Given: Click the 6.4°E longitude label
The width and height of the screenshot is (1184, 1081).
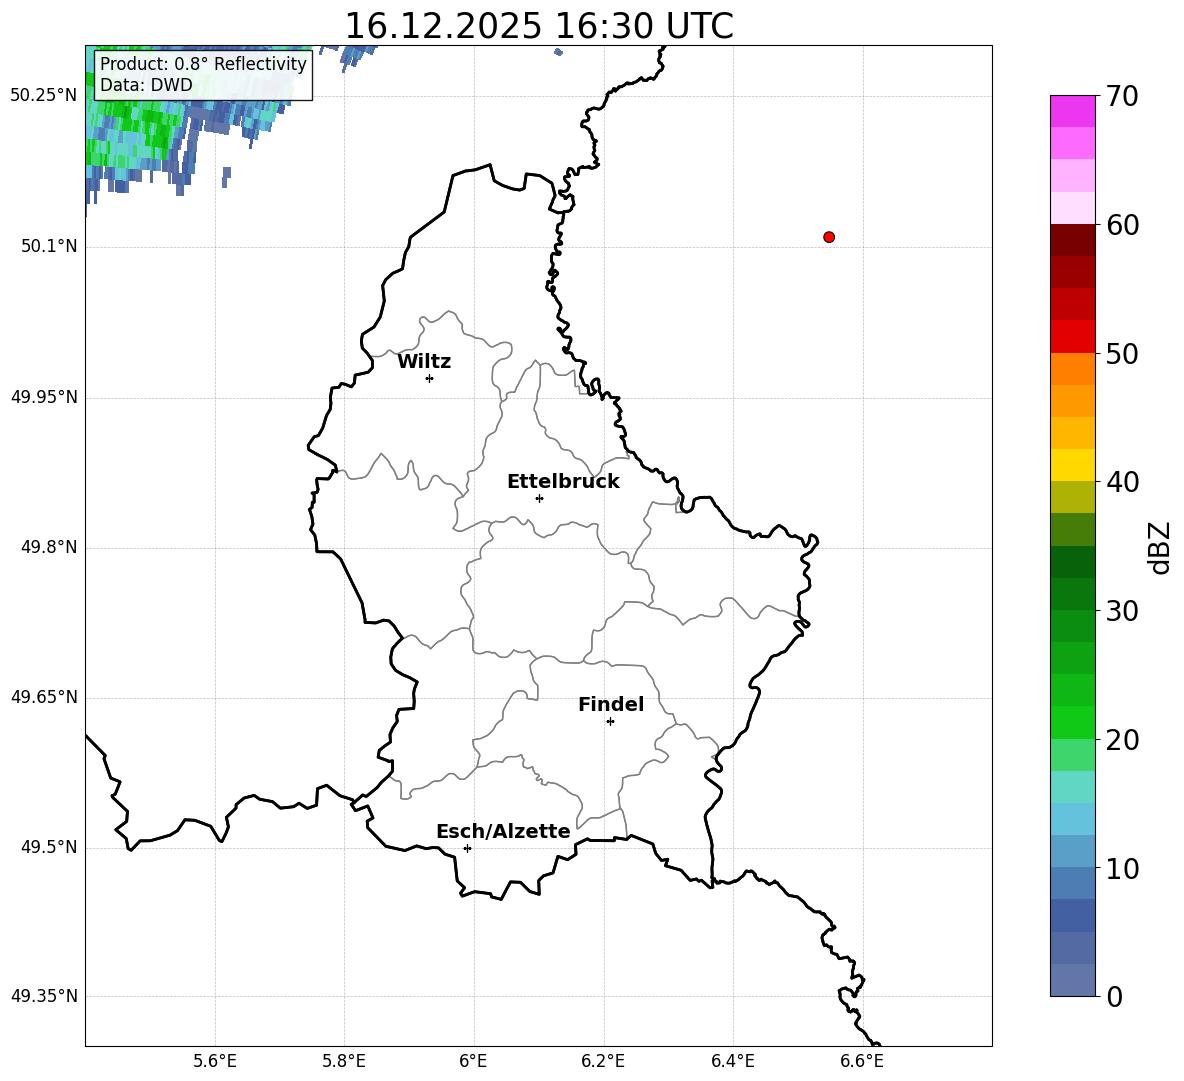Looking at the screenshot, I should point(732,1061).
